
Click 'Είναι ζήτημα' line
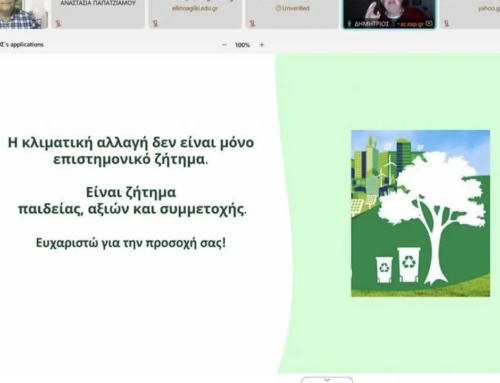click(131, 193)
